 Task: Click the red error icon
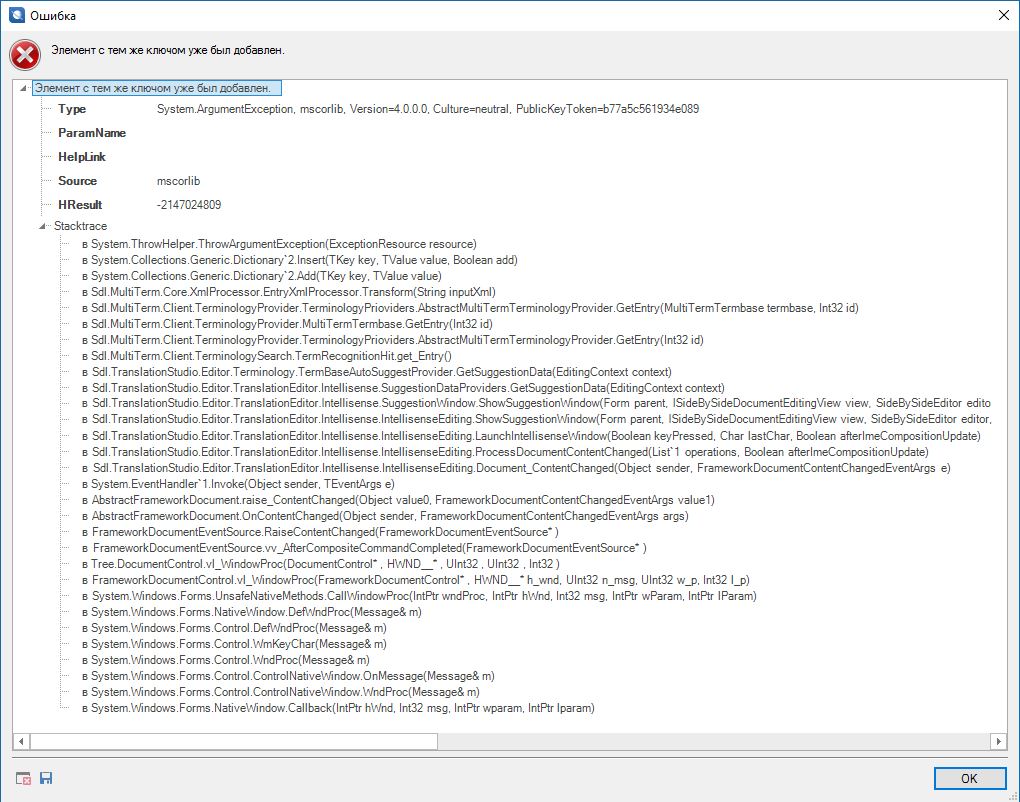click(25, 55)
